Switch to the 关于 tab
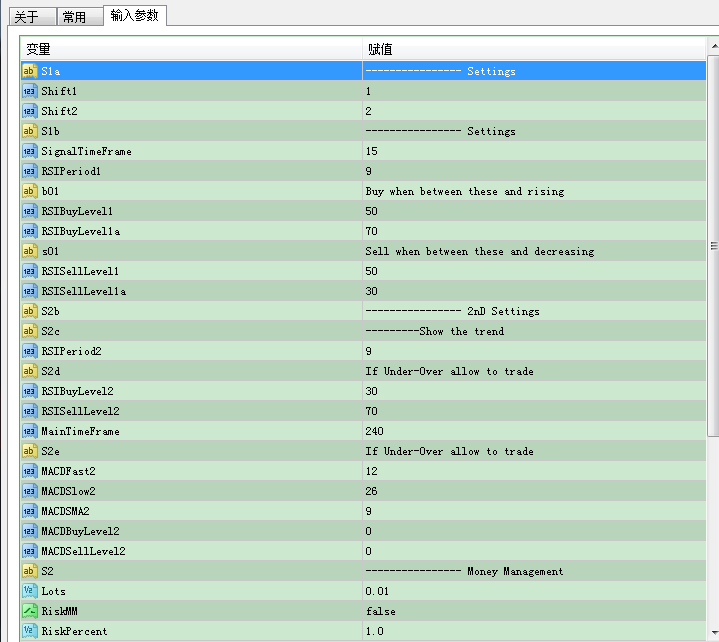The image size is (719, 642). 33,17
